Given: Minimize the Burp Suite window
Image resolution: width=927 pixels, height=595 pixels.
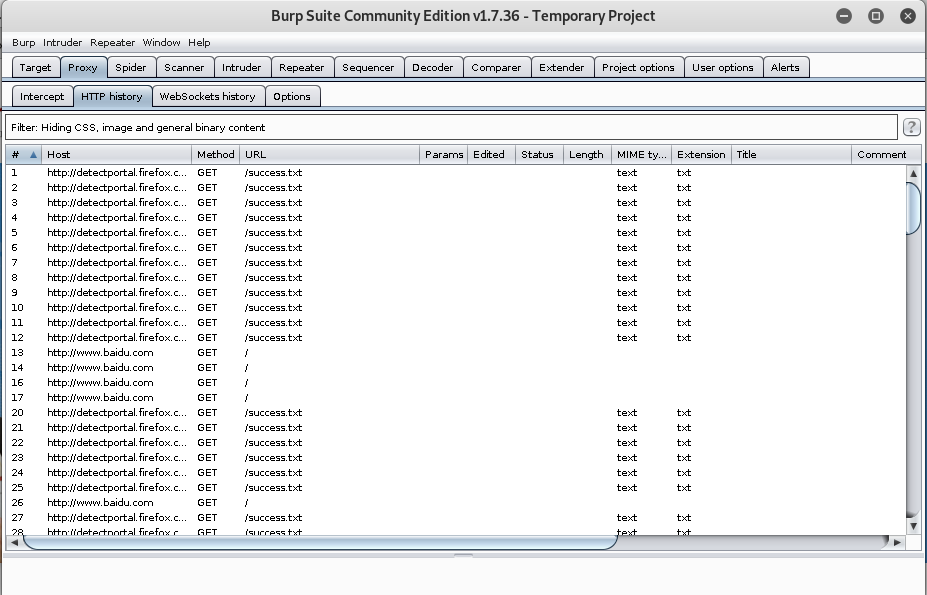Looking at the screenshot, I should tap(844, 16).
